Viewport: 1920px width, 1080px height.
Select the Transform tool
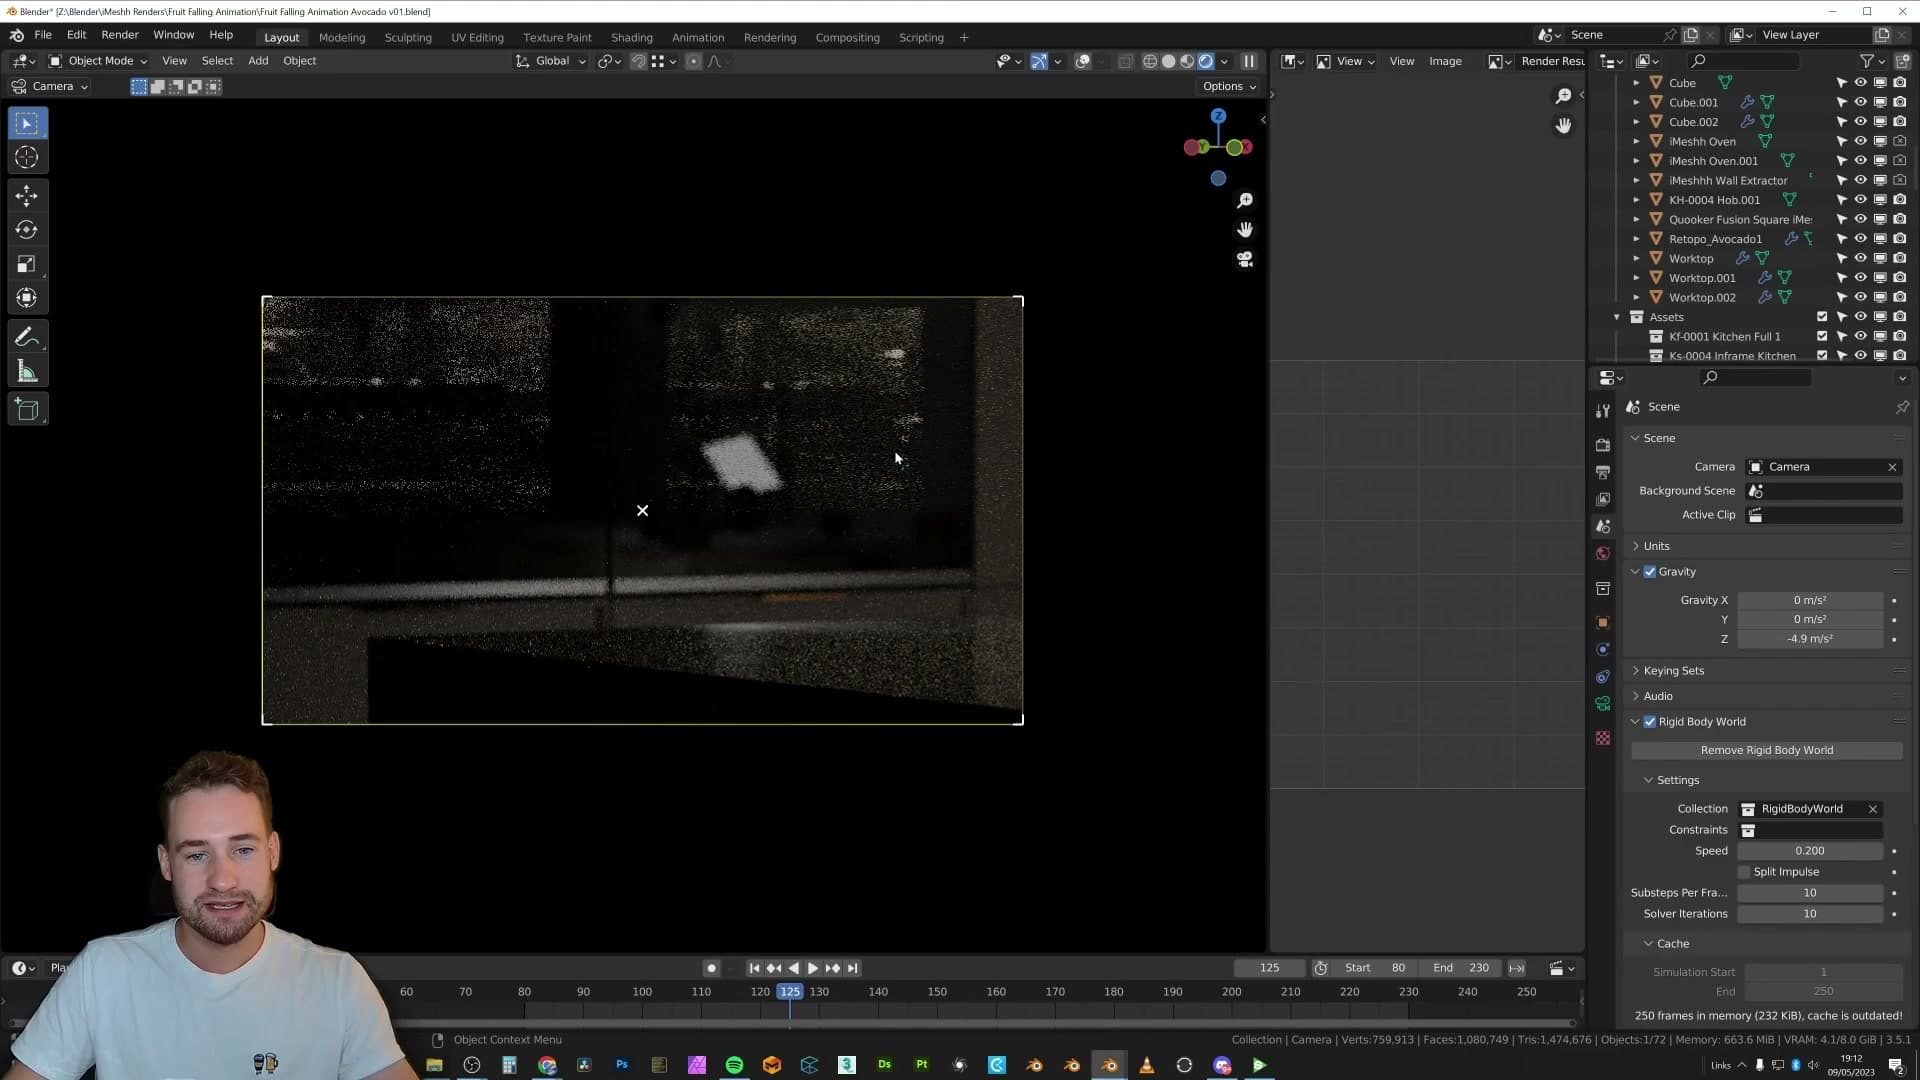[27, 298]
